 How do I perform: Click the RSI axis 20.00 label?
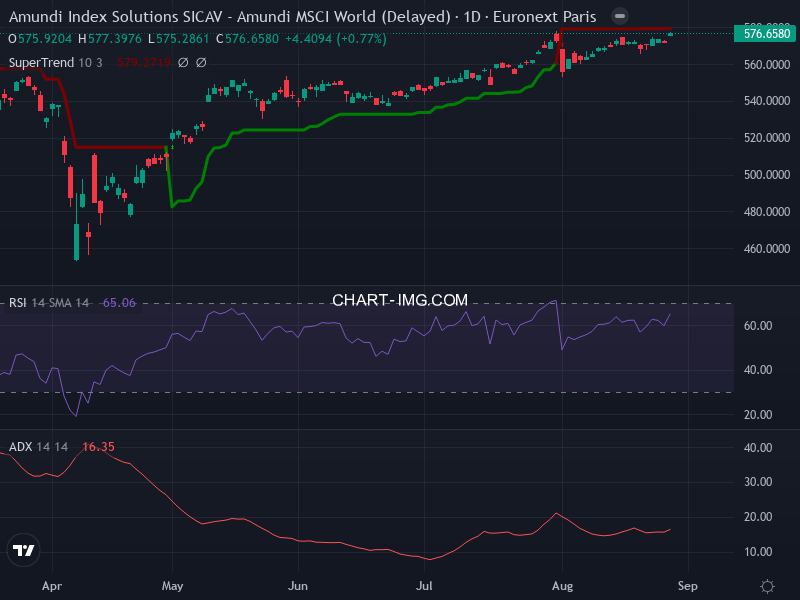click(x=758, y=415)
